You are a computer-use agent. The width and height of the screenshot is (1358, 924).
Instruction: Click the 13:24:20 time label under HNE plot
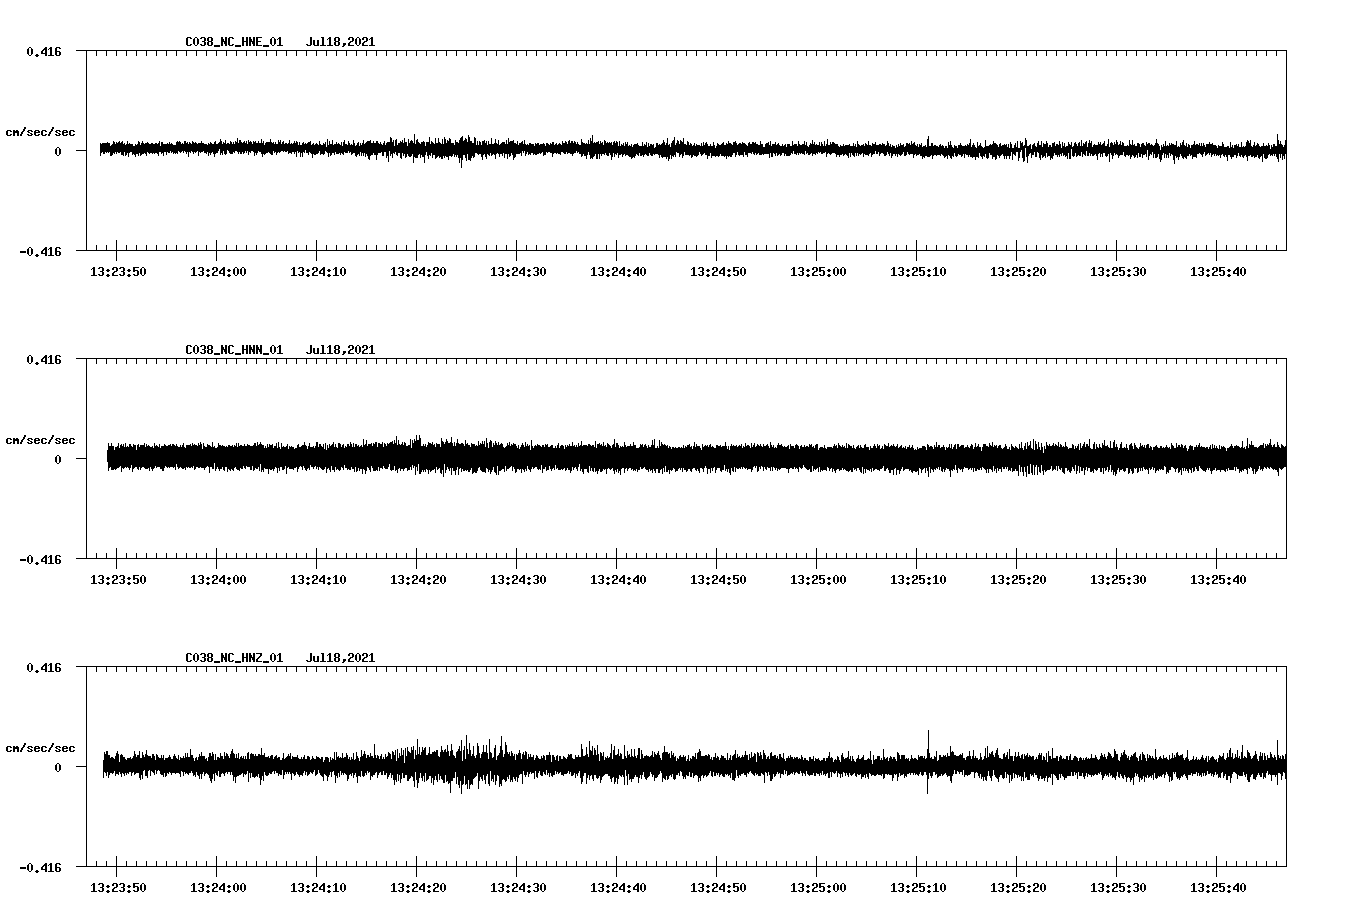click(418, 272)
